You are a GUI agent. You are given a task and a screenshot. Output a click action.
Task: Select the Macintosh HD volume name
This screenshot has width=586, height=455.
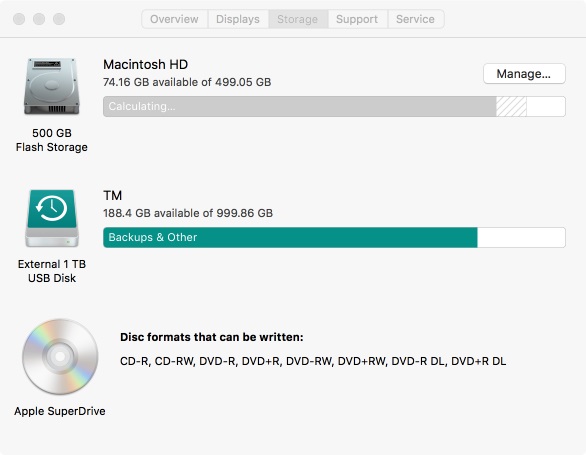(145, 64)
